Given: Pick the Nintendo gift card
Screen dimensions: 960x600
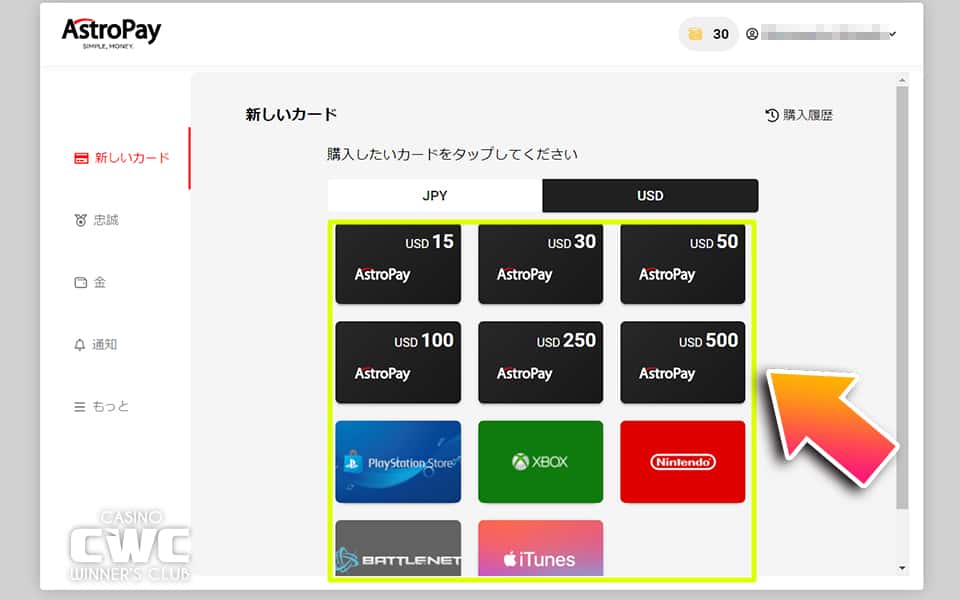Looking at the screenshot, I should (682, 461).
